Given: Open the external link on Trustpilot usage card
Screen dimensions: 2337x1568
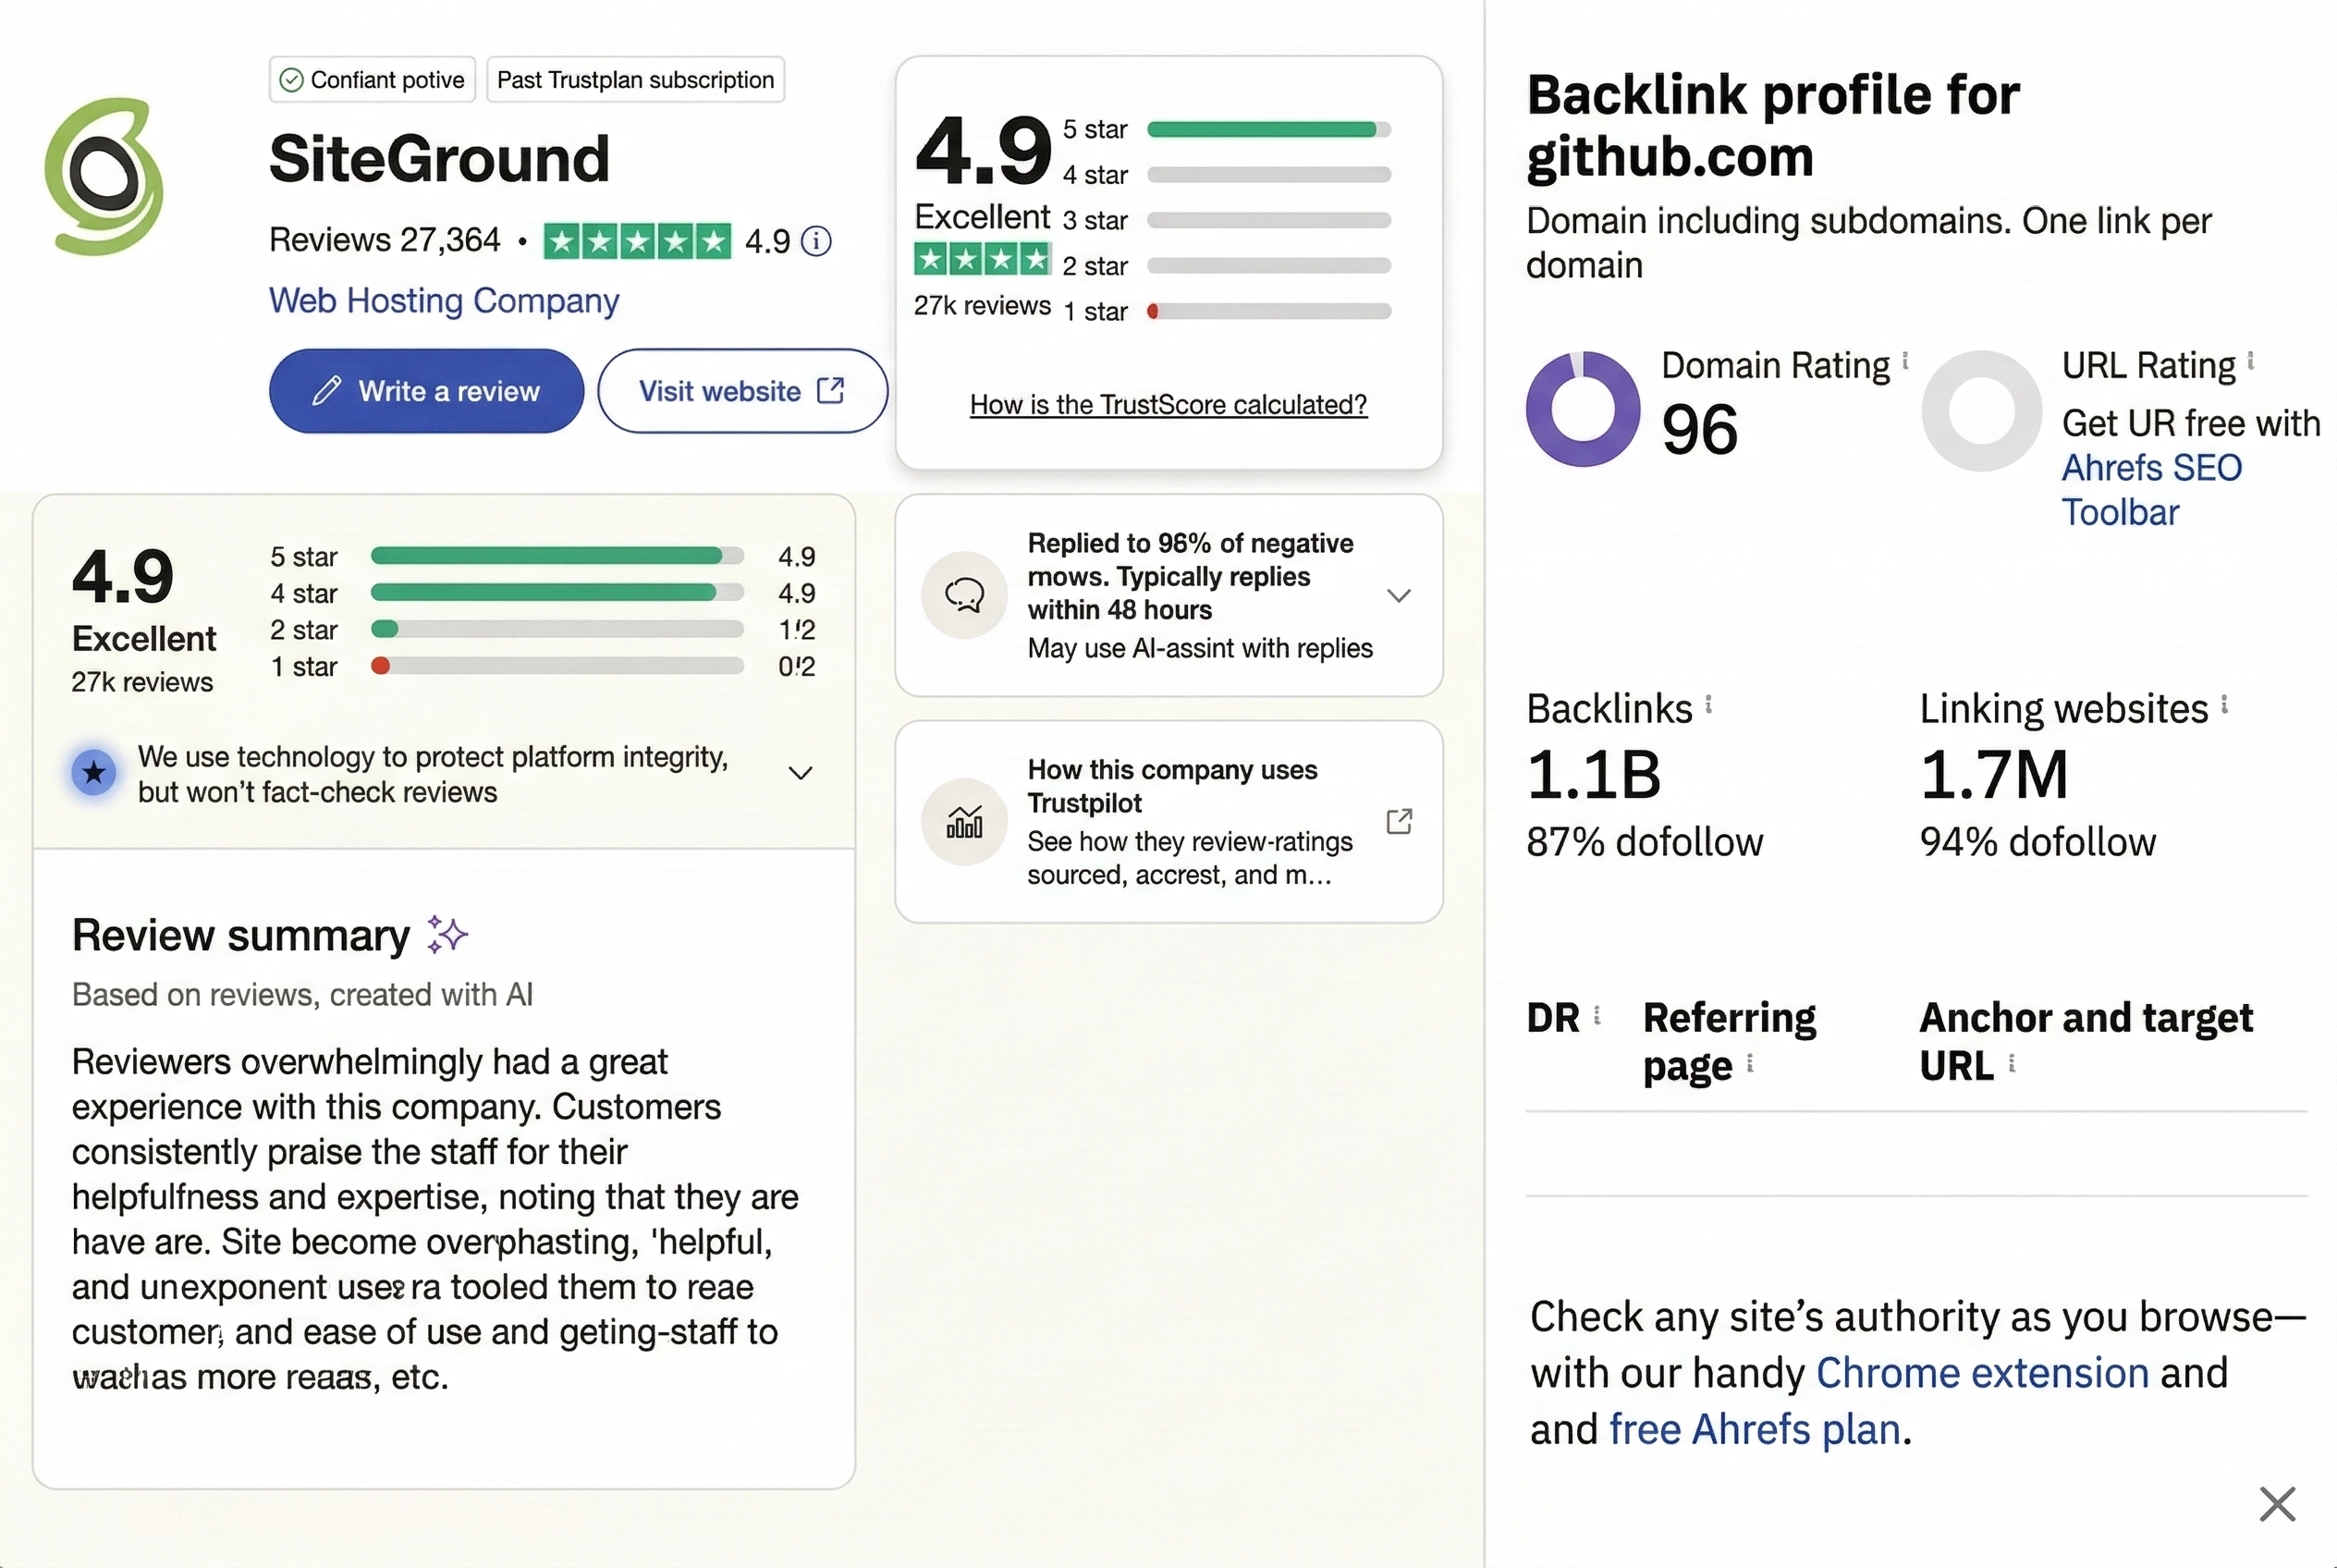Looking at the screenshot, I should [x=1400, y=820].
